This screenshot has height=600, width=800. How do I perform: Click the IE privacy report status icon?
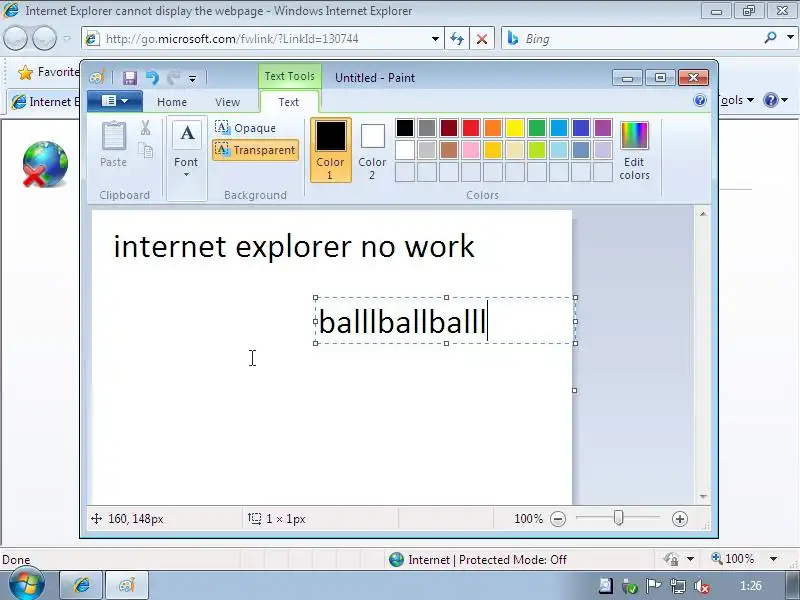pos(671,559)
